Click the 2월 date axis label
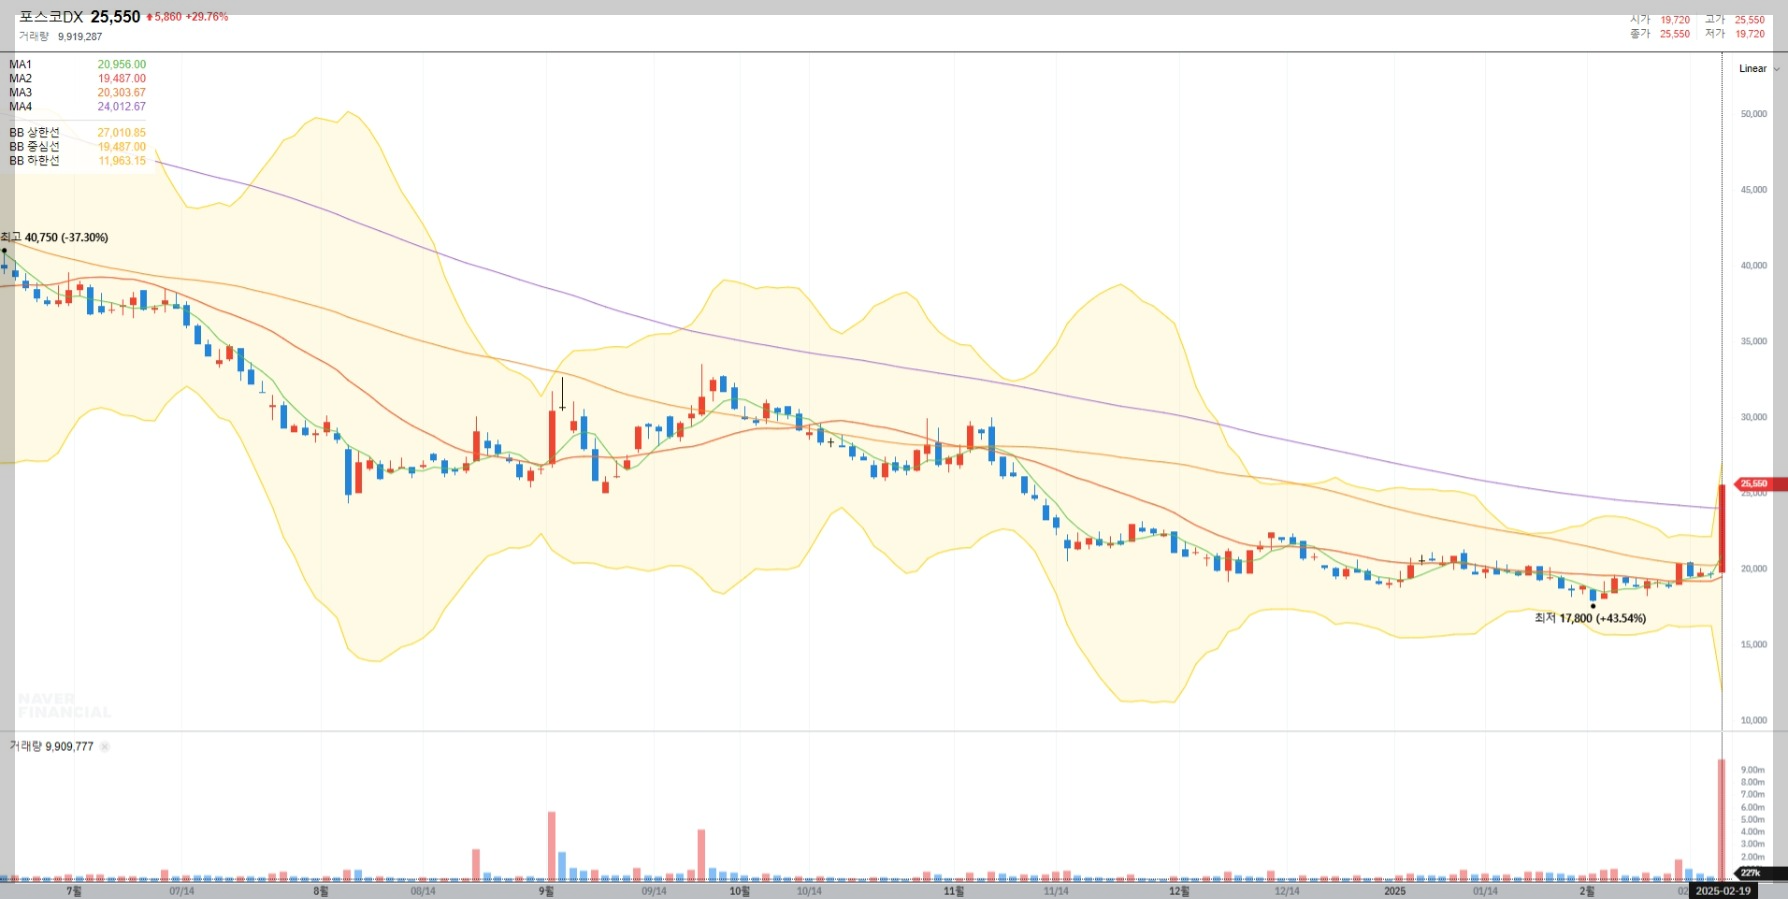 [x=1587, y=891]
